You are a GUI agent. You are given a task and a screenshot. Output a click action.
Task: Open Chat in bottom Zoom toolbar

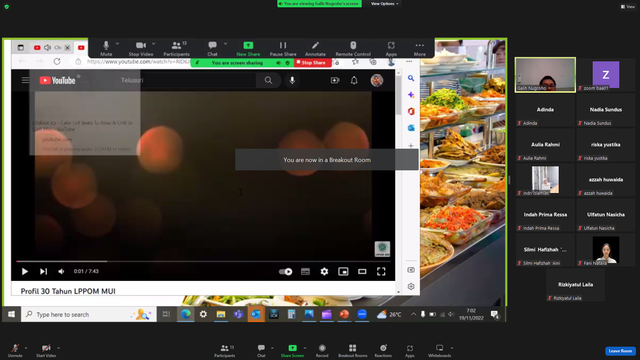pos(261,350)
